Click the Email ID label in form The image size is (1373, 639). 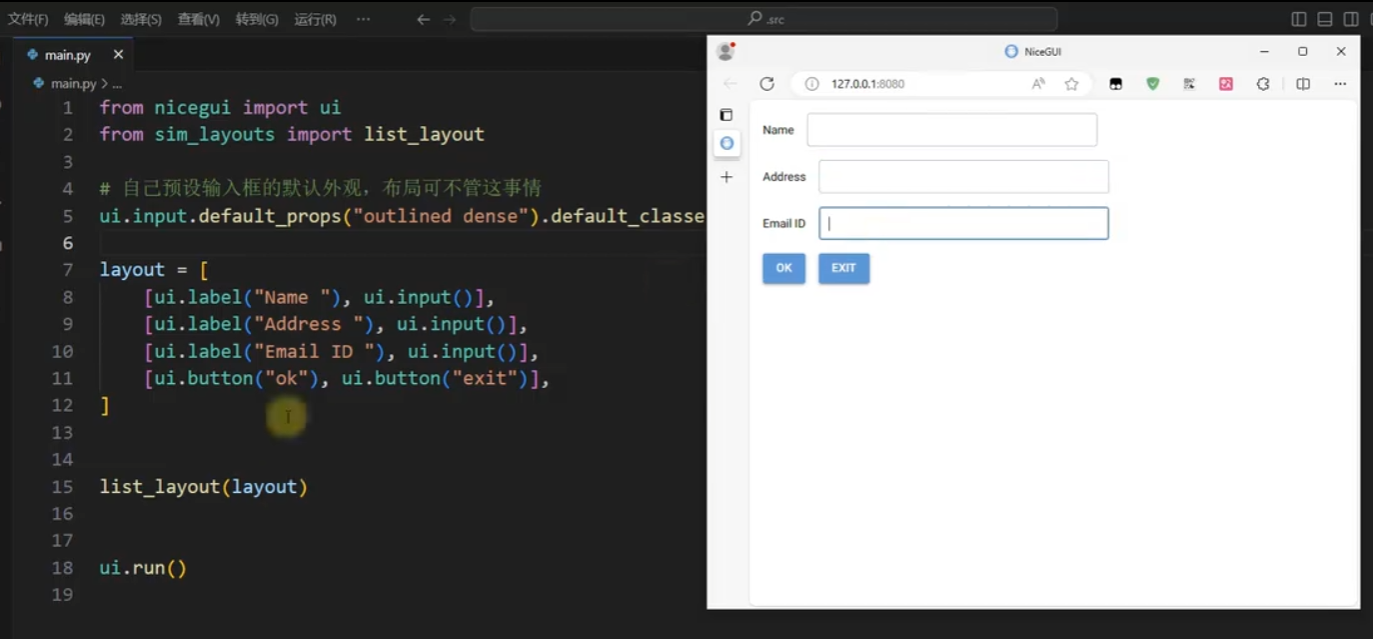point(784,223)
